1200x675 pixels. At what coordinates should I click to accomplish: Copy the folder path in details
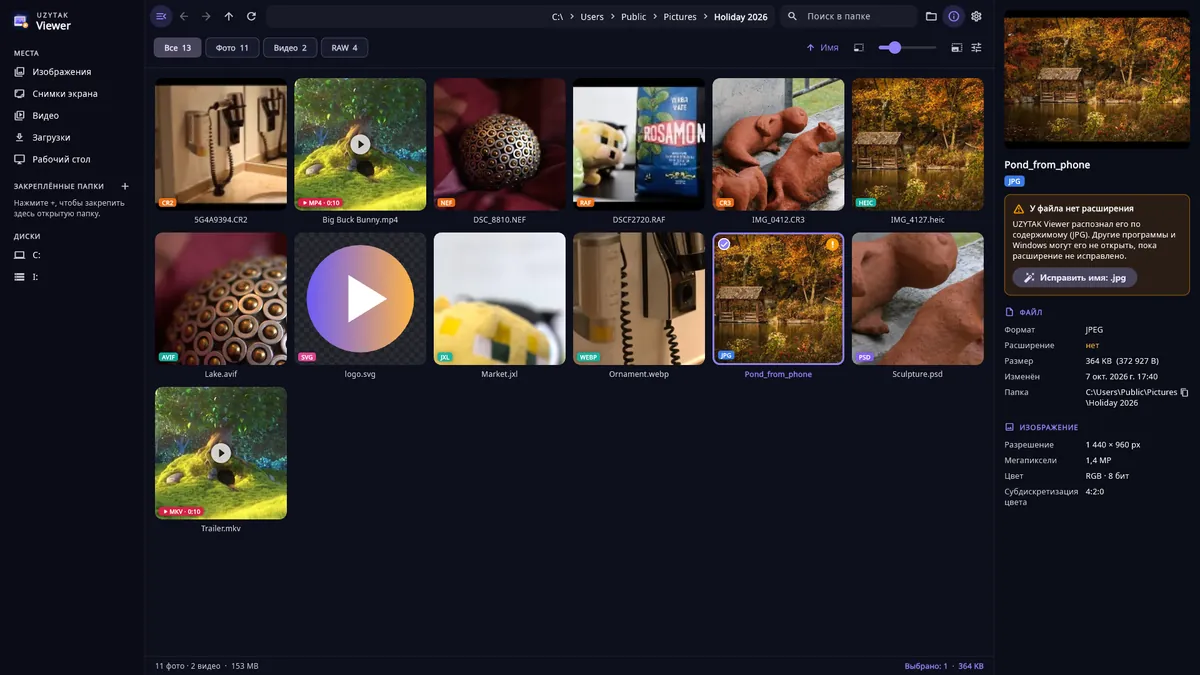(x=1184, y=392)
